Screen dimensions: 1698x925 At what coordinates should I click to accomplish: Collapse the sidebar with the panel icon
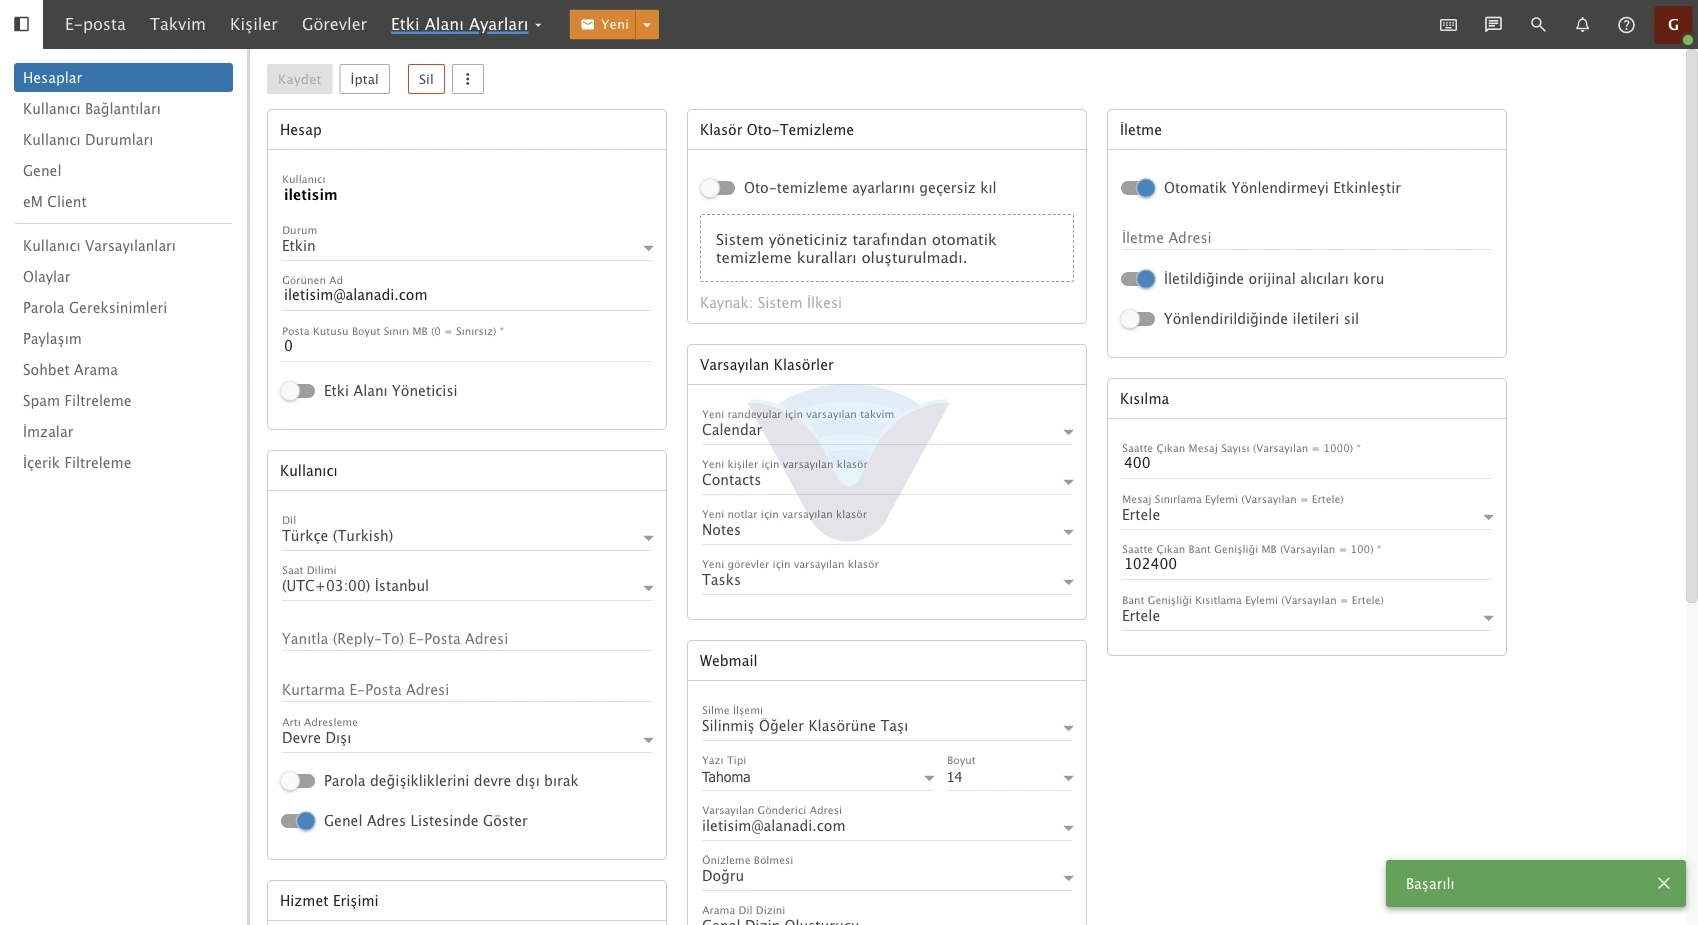pos(21,24)
